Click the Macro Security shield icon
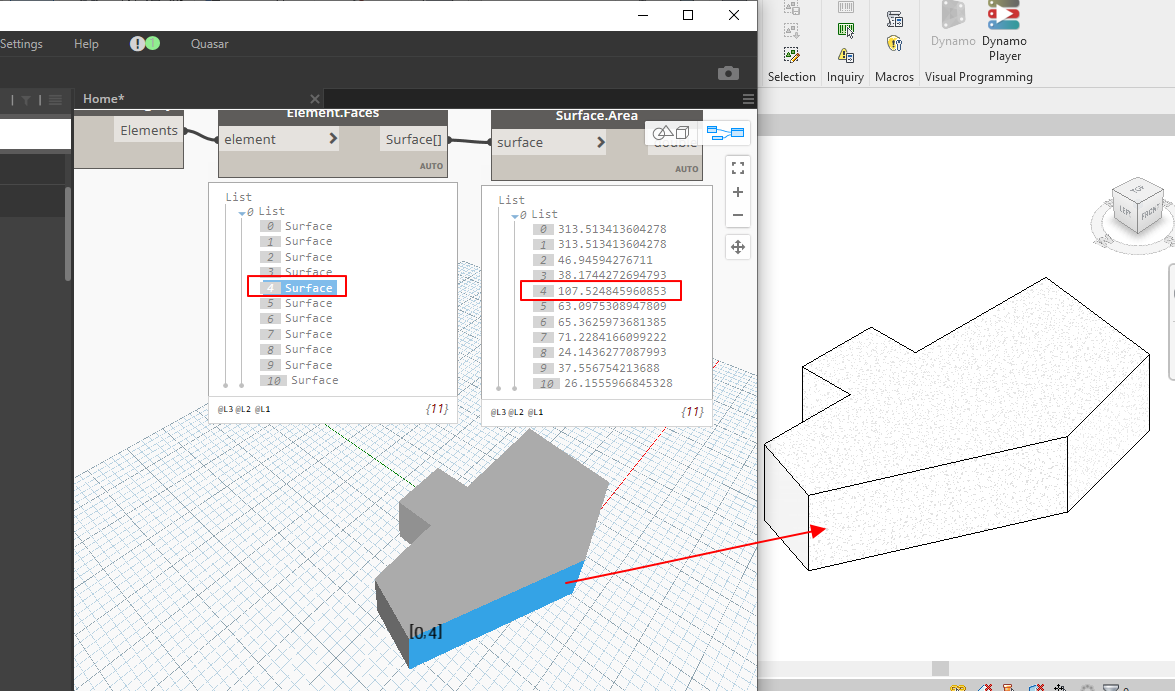 click(895, 45)
